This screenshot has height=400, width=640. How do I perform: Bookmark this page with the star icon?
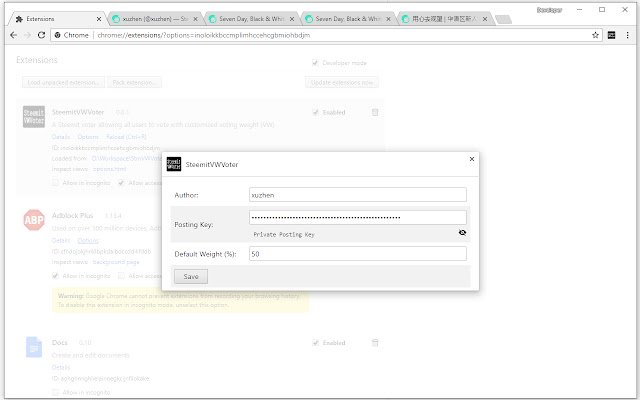pyautogui.click(x=595, y=35)
